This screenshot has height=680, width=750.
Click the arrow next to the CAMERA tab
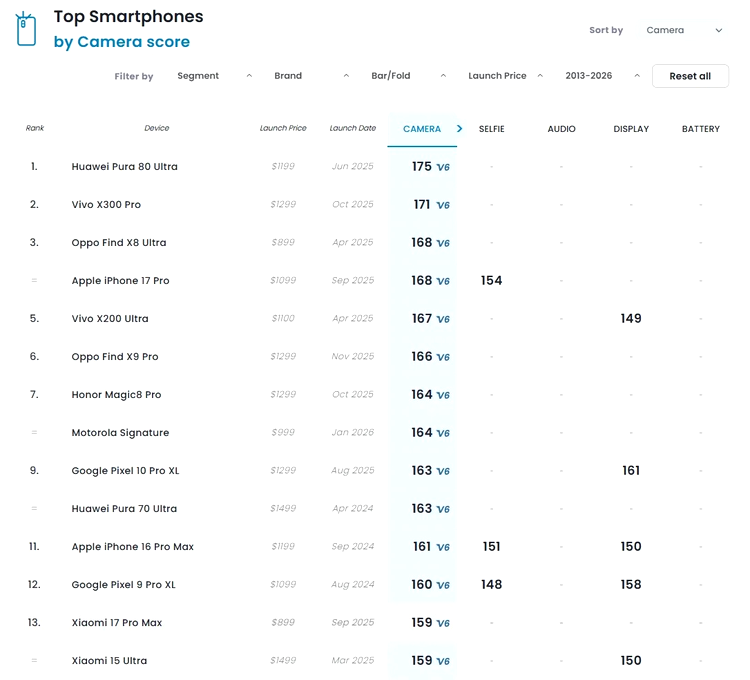[459, 129]
